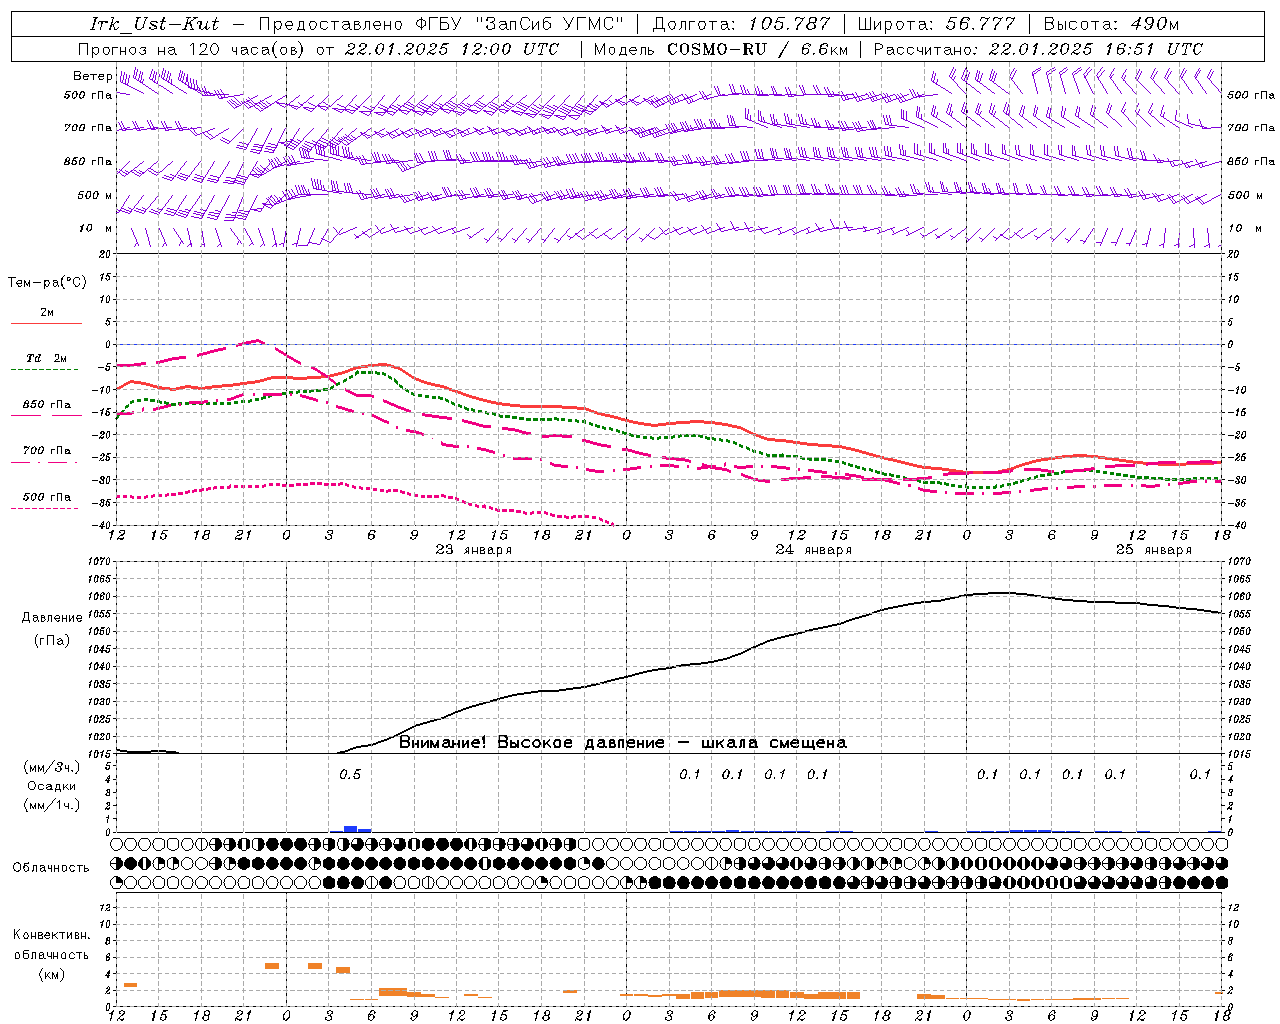Viewport: 1280px width, 1024px height.
Task: Click the date label 23 января
Action: 474,550
